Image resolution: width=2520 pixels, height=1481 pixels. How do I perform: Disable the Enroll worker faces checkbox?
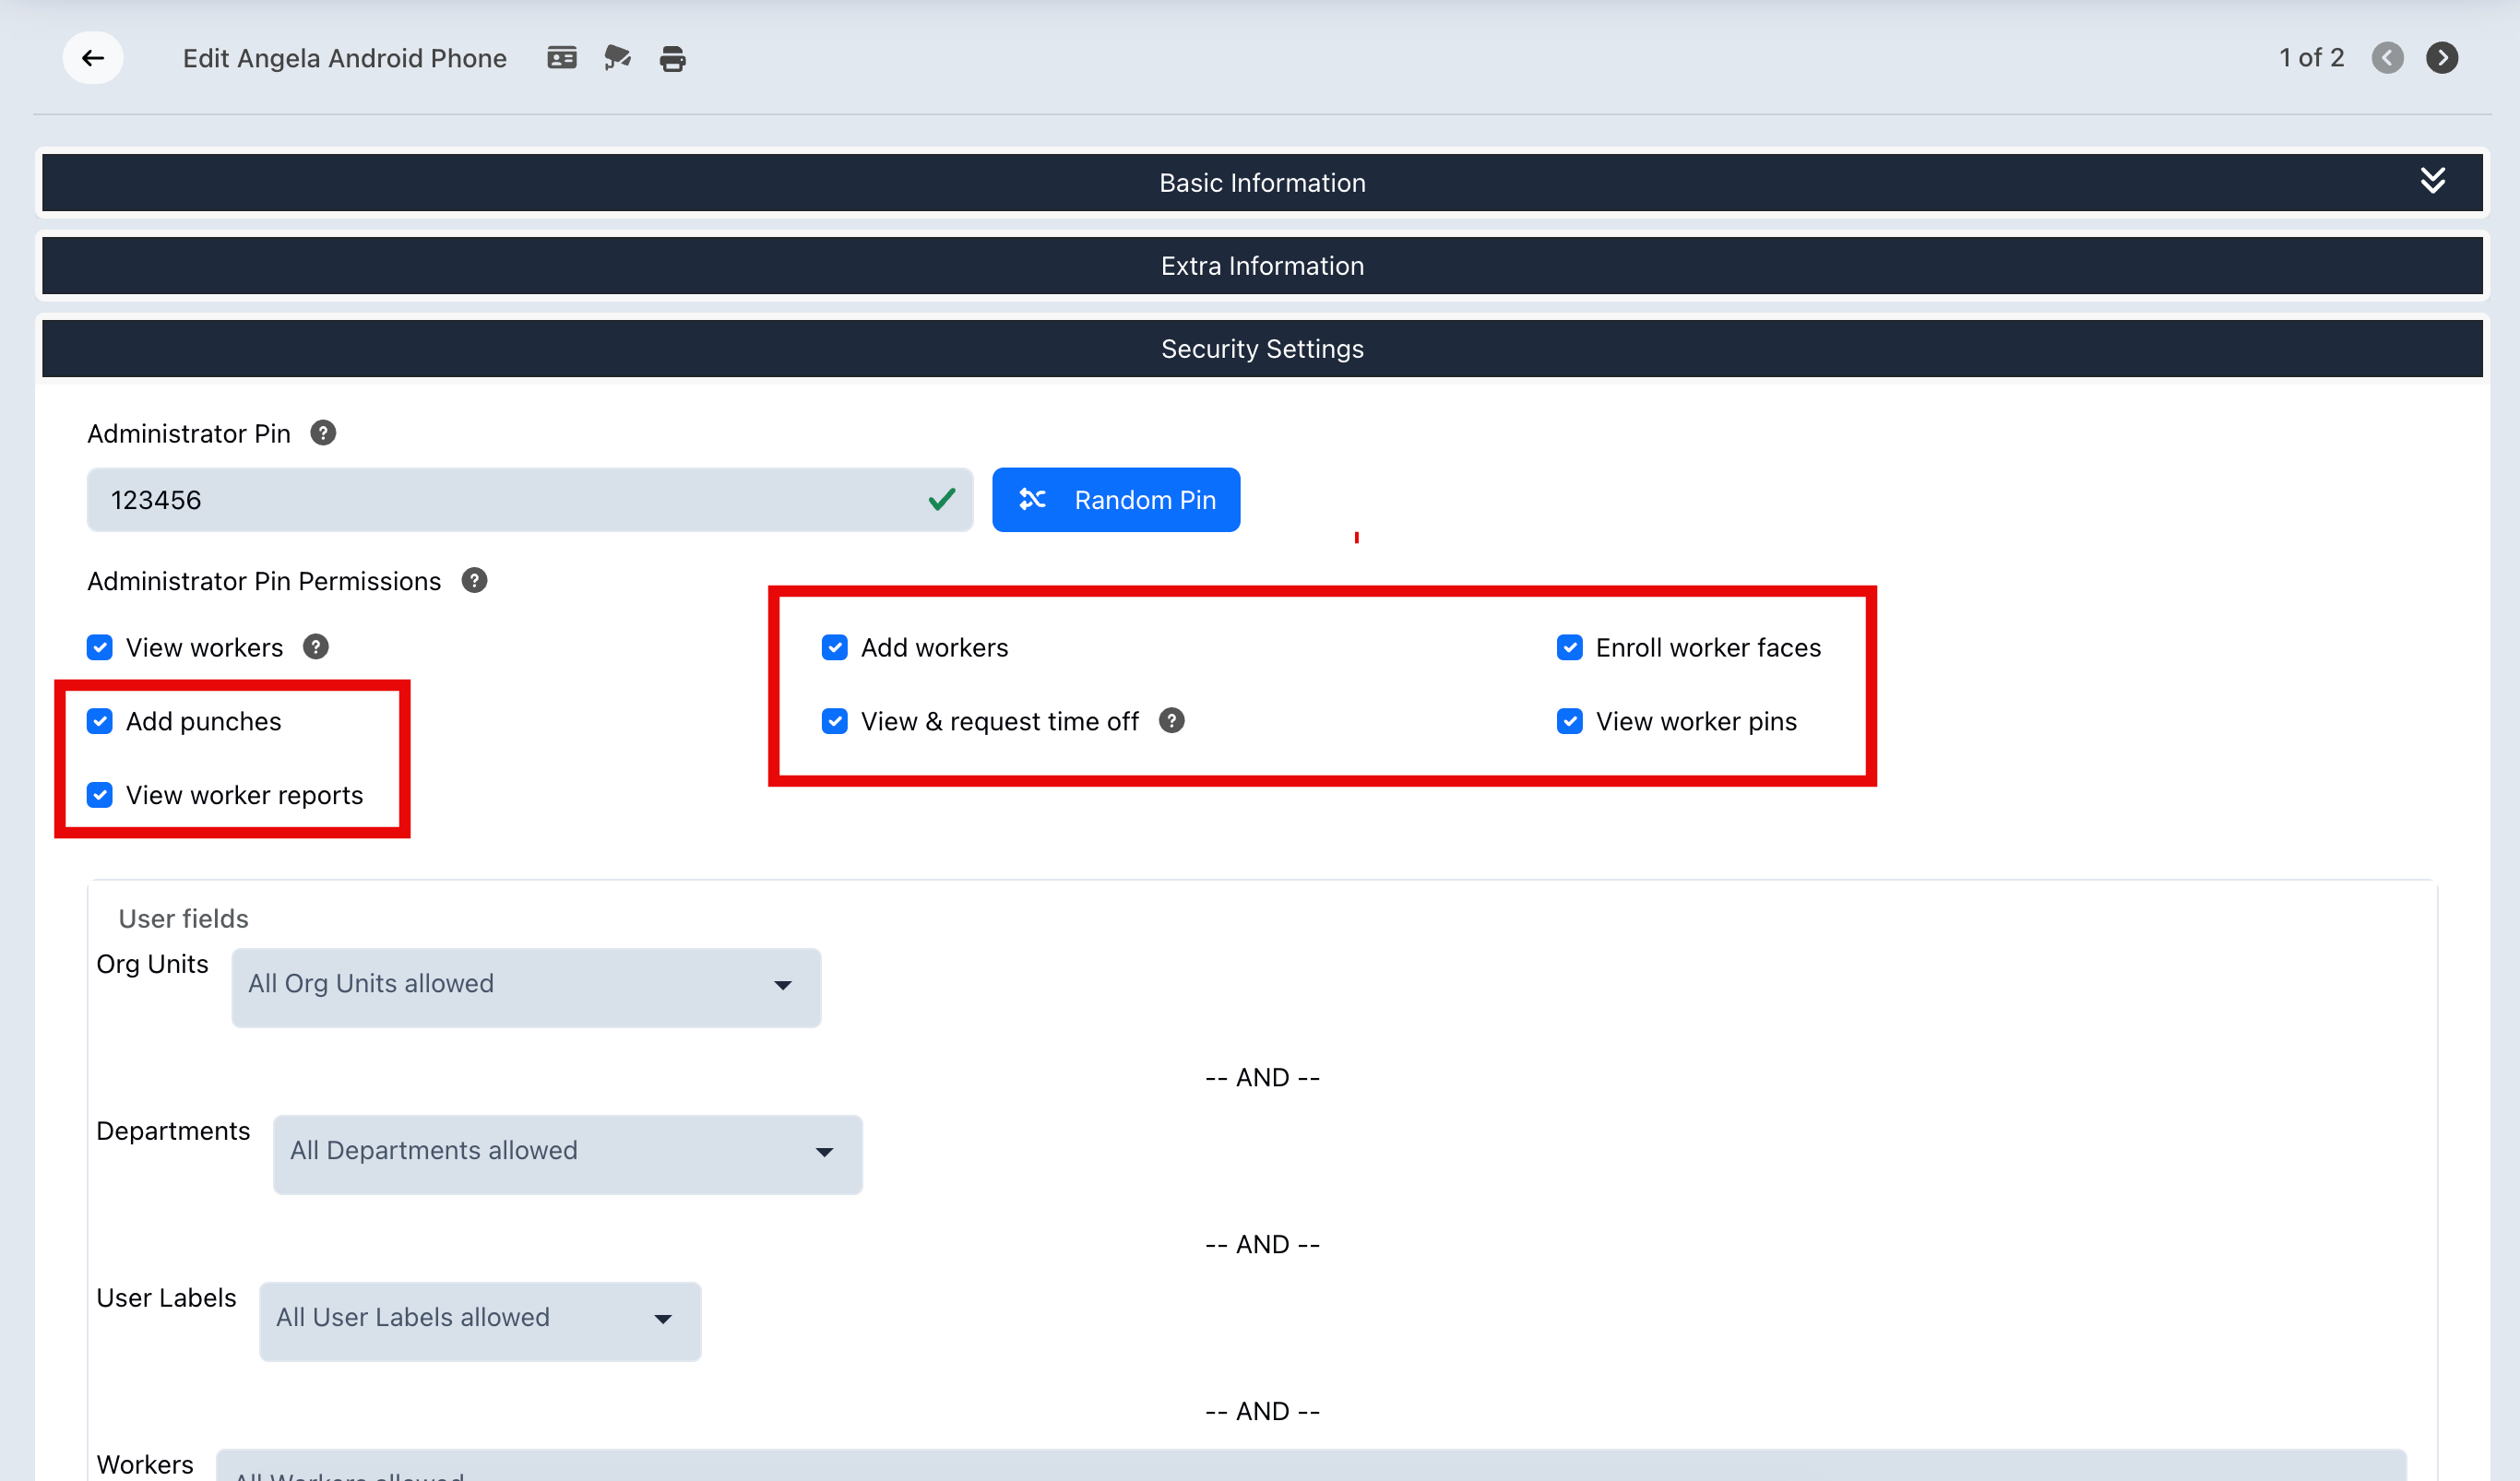(x=1570, y=648)
